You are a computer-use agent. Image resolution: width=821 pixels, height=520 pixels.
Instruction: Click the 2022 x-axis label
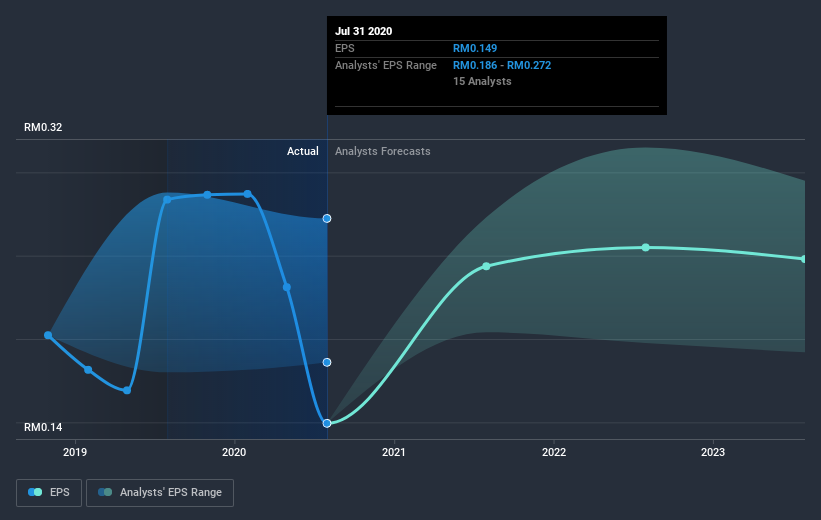tap(554, 452)
